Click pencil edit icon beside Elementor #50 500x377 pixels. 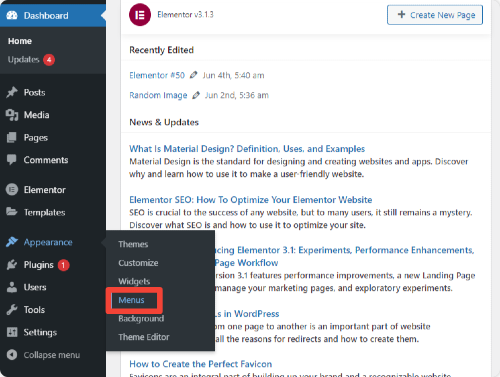tap(193, 75)
